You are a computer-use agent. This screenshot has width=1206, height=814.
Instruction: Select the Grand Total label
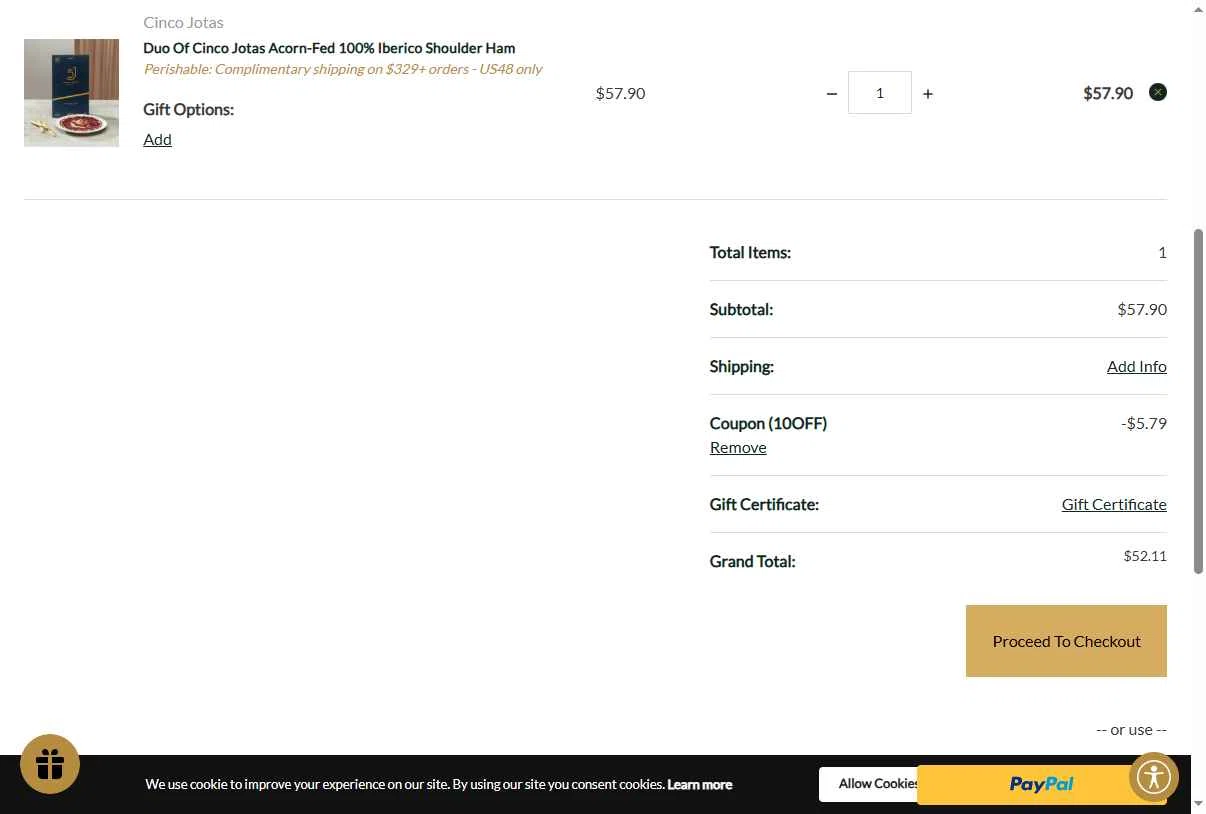752,561
